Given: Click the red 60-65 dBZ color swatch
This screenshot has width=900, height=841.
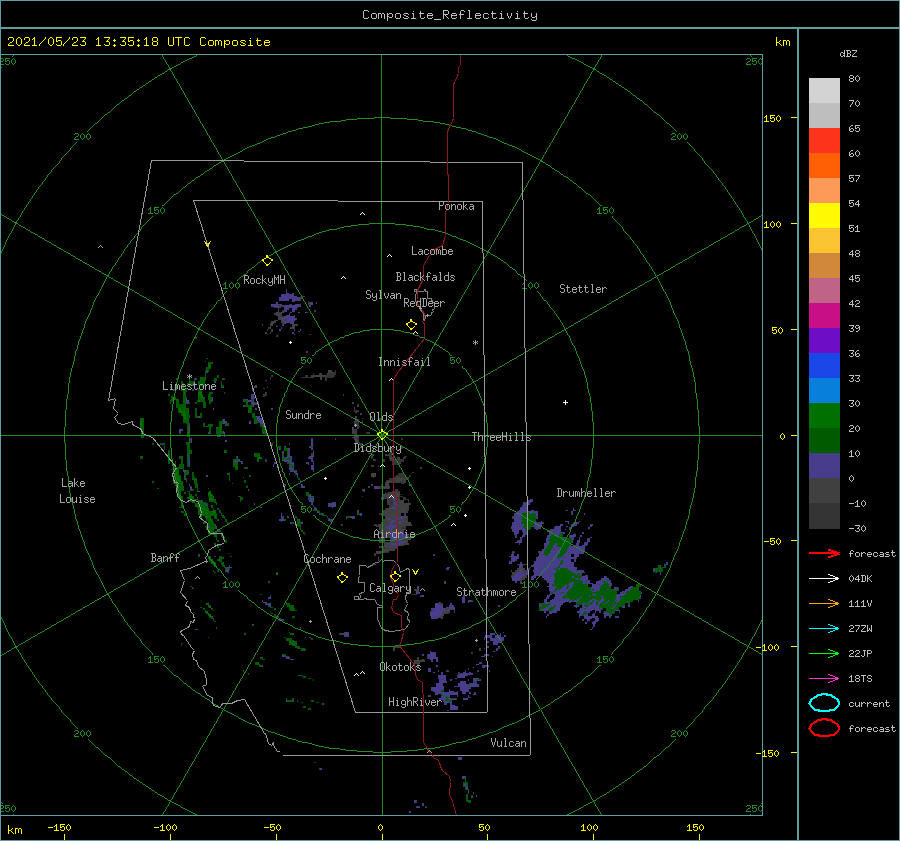Looking at the screenshot, I should click(x=824, y=141).
